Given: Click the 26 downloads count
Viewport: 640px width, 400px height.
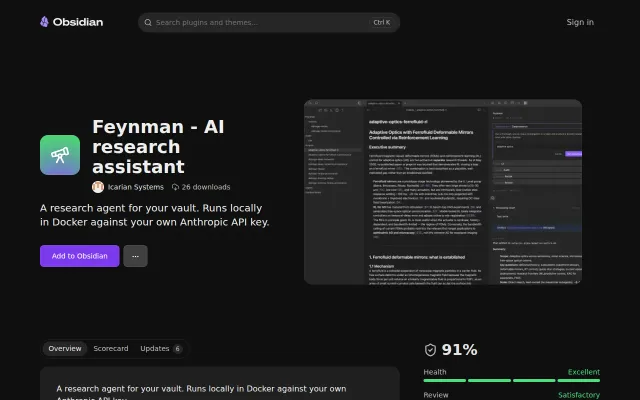Looking at the screenshot, I should click(206, 187).
